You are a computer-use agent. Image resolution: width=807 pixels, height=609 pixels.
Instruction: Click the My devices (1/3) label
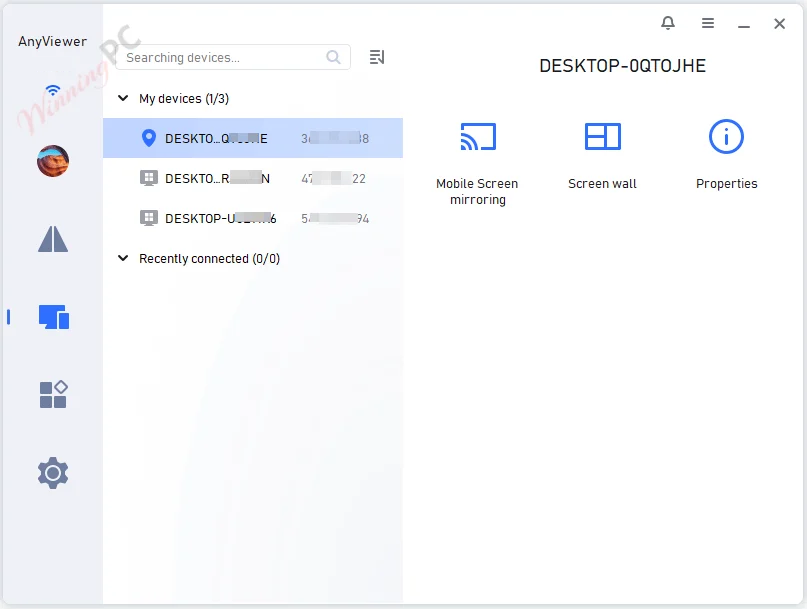(184, 98)
